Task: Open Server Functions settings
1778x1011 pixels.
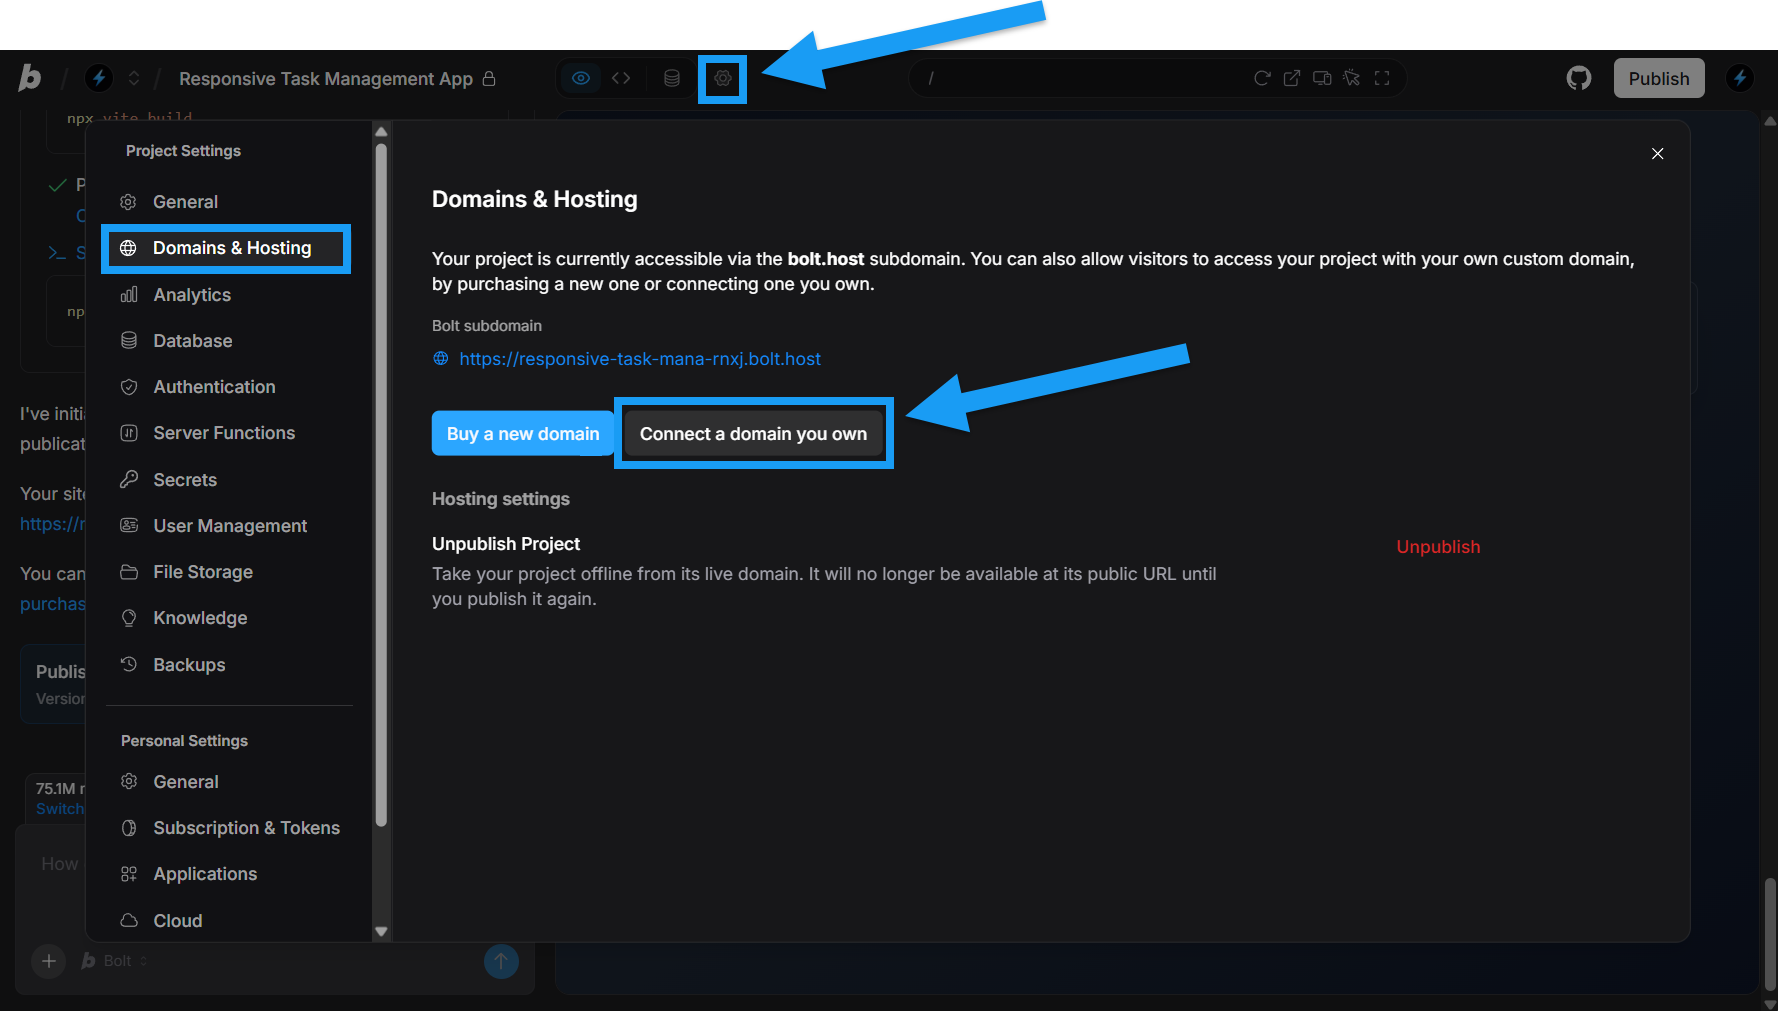Action: [229, 433]
